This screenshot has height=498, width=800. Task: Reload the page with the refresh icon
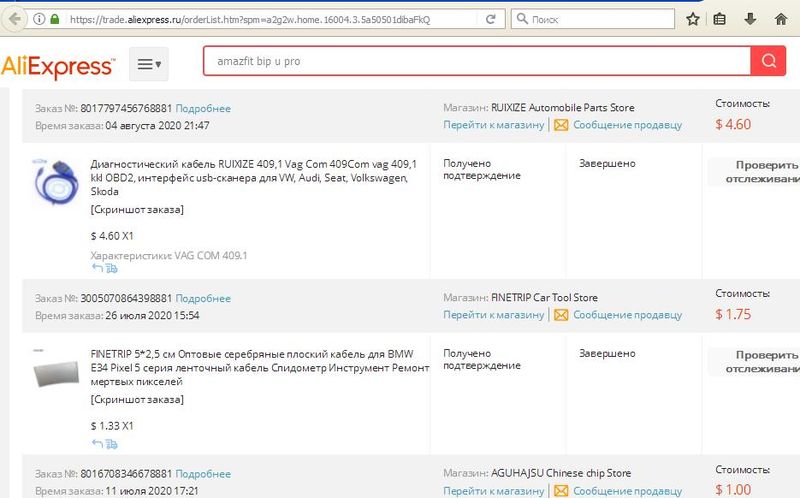[490, 19]
